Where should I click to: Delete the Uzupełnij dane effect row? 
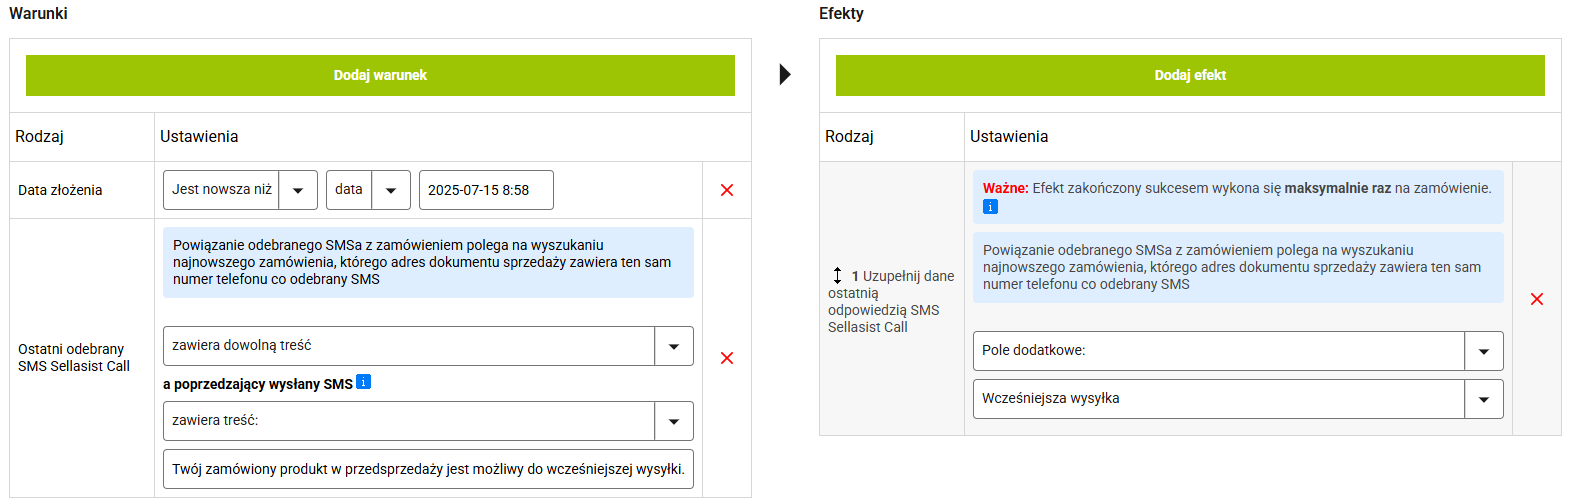(x=1537, y=299)
